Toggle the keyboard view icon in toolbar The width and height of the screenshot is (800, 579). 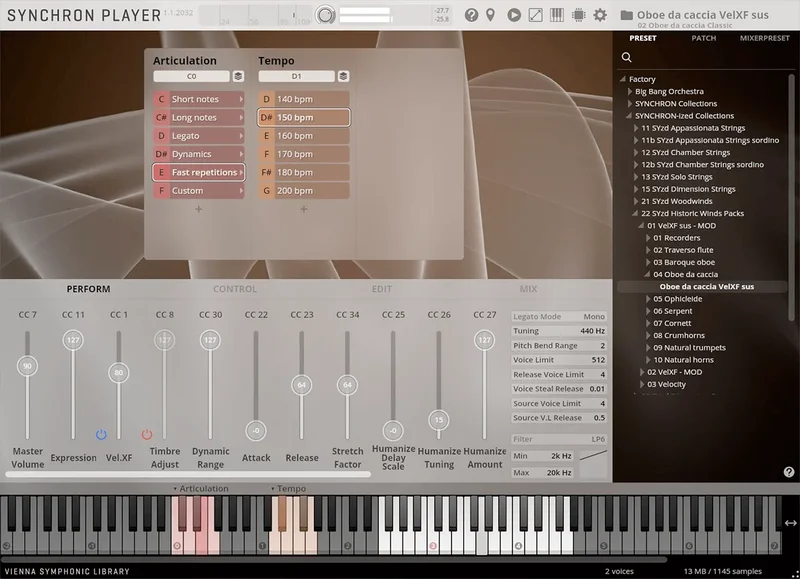(x=557, y=15)
